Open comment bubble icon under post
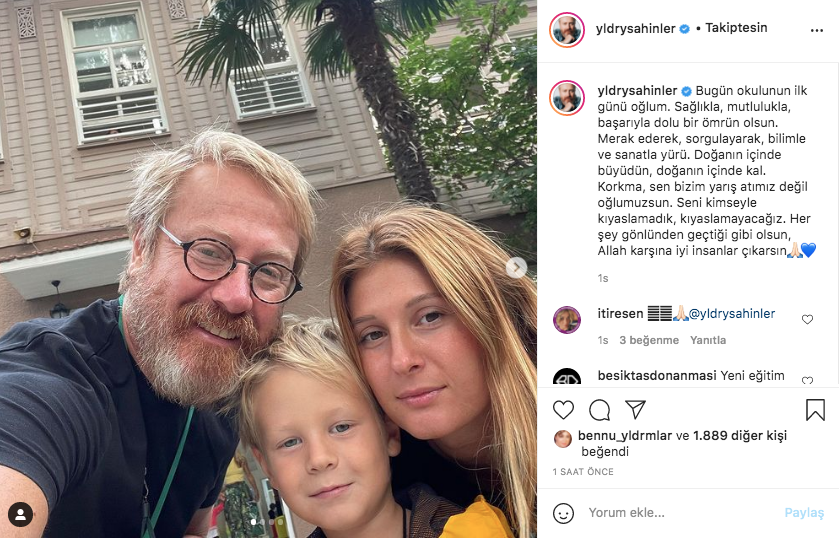 (599, 410)
